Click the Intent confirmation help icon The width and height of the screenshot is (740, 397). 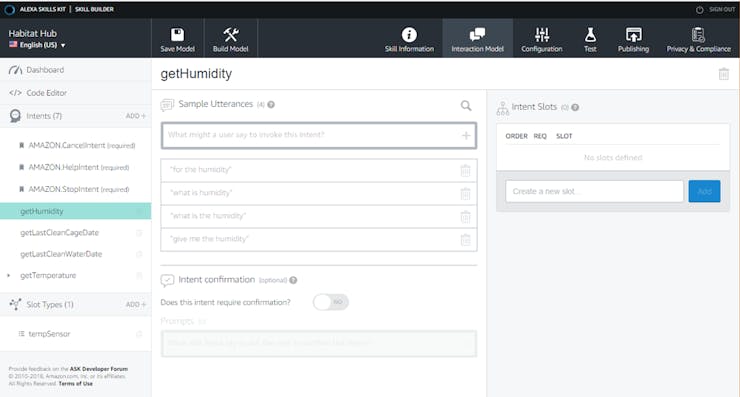point(293,280)
